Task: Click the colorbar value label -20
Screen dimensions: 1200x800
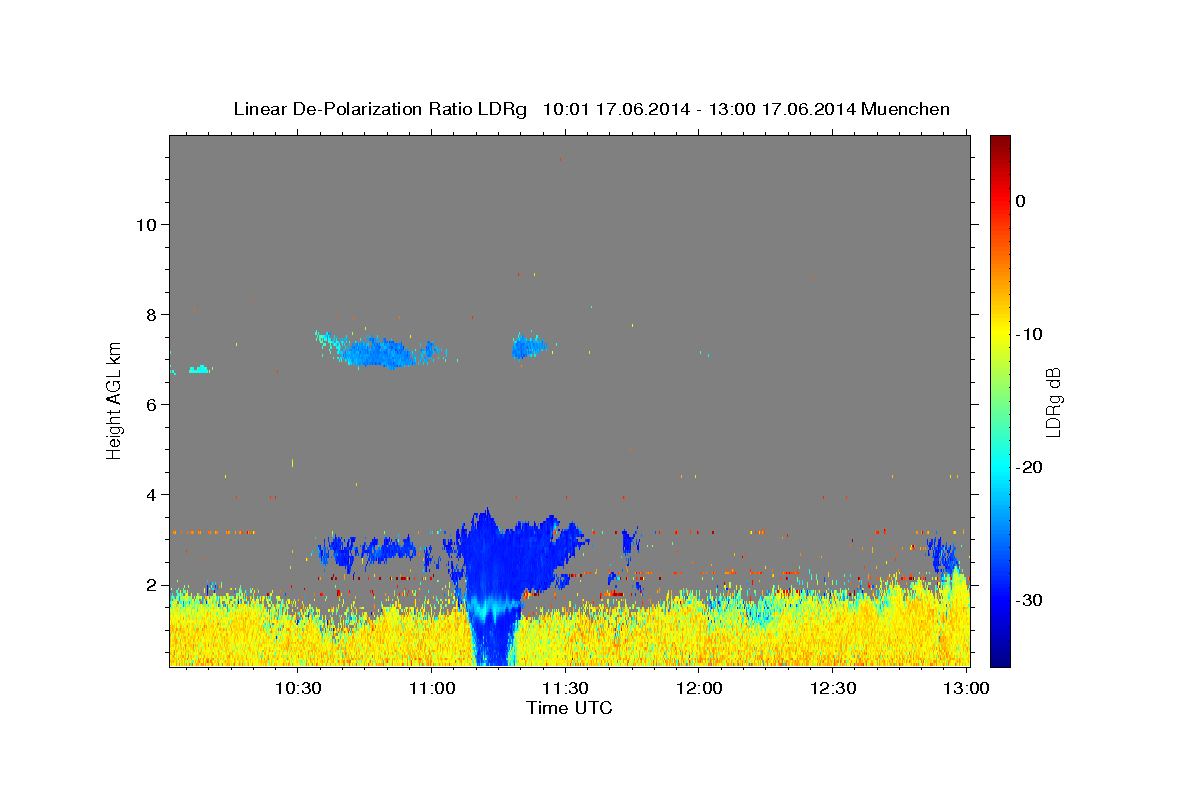Action: [1031, 467]
